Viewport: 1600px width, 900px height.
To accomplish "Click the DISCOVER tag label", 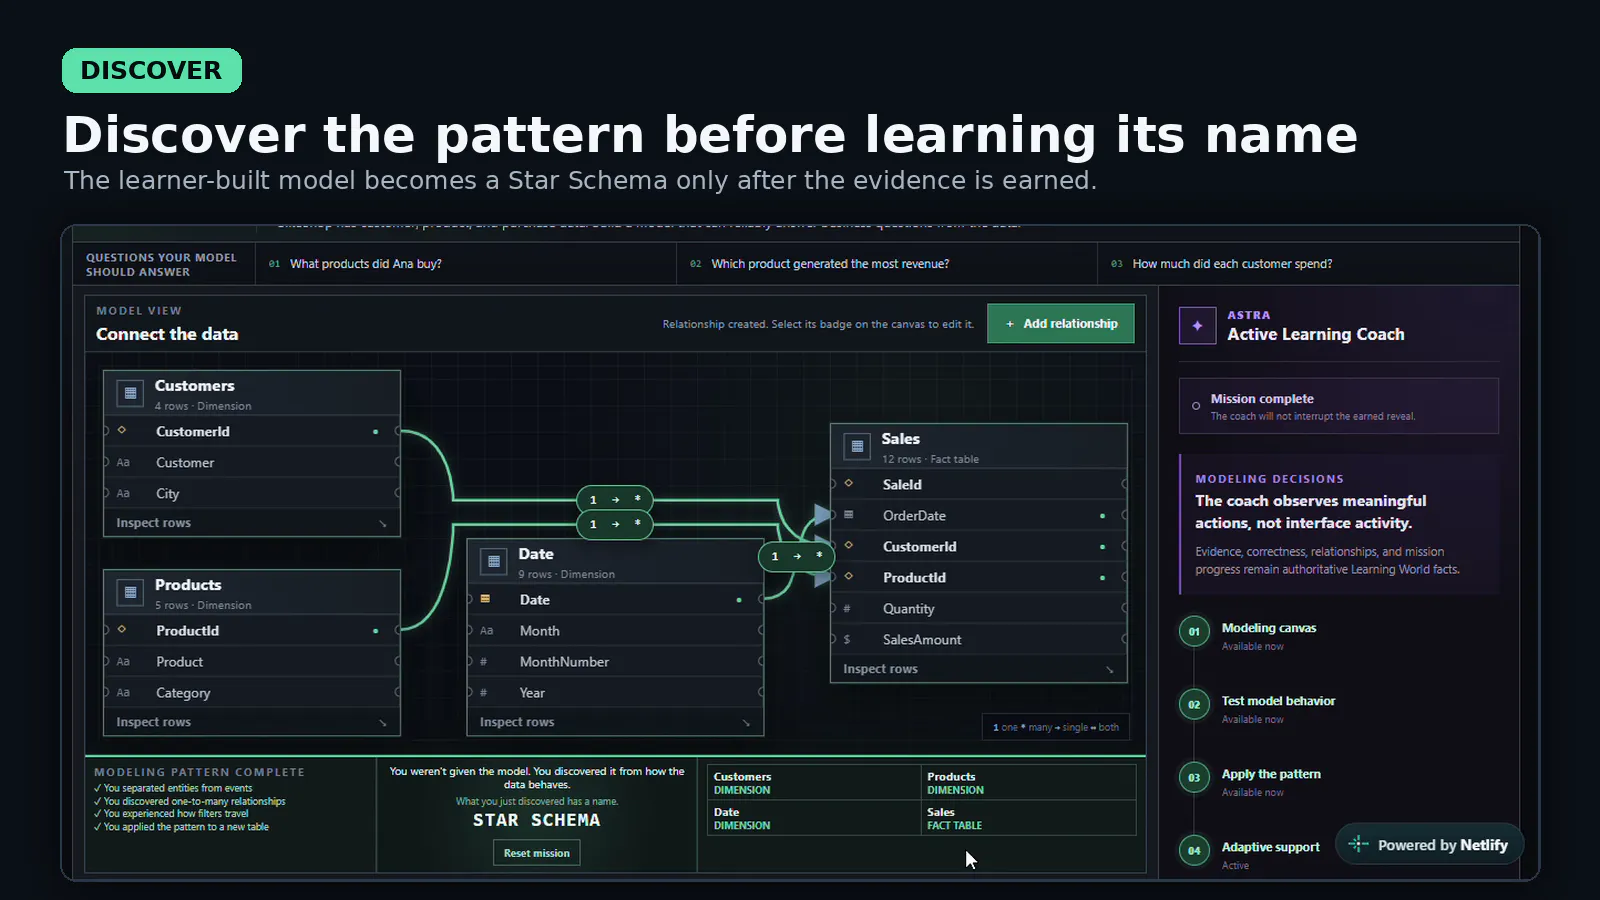I will [x=152, y=71].
